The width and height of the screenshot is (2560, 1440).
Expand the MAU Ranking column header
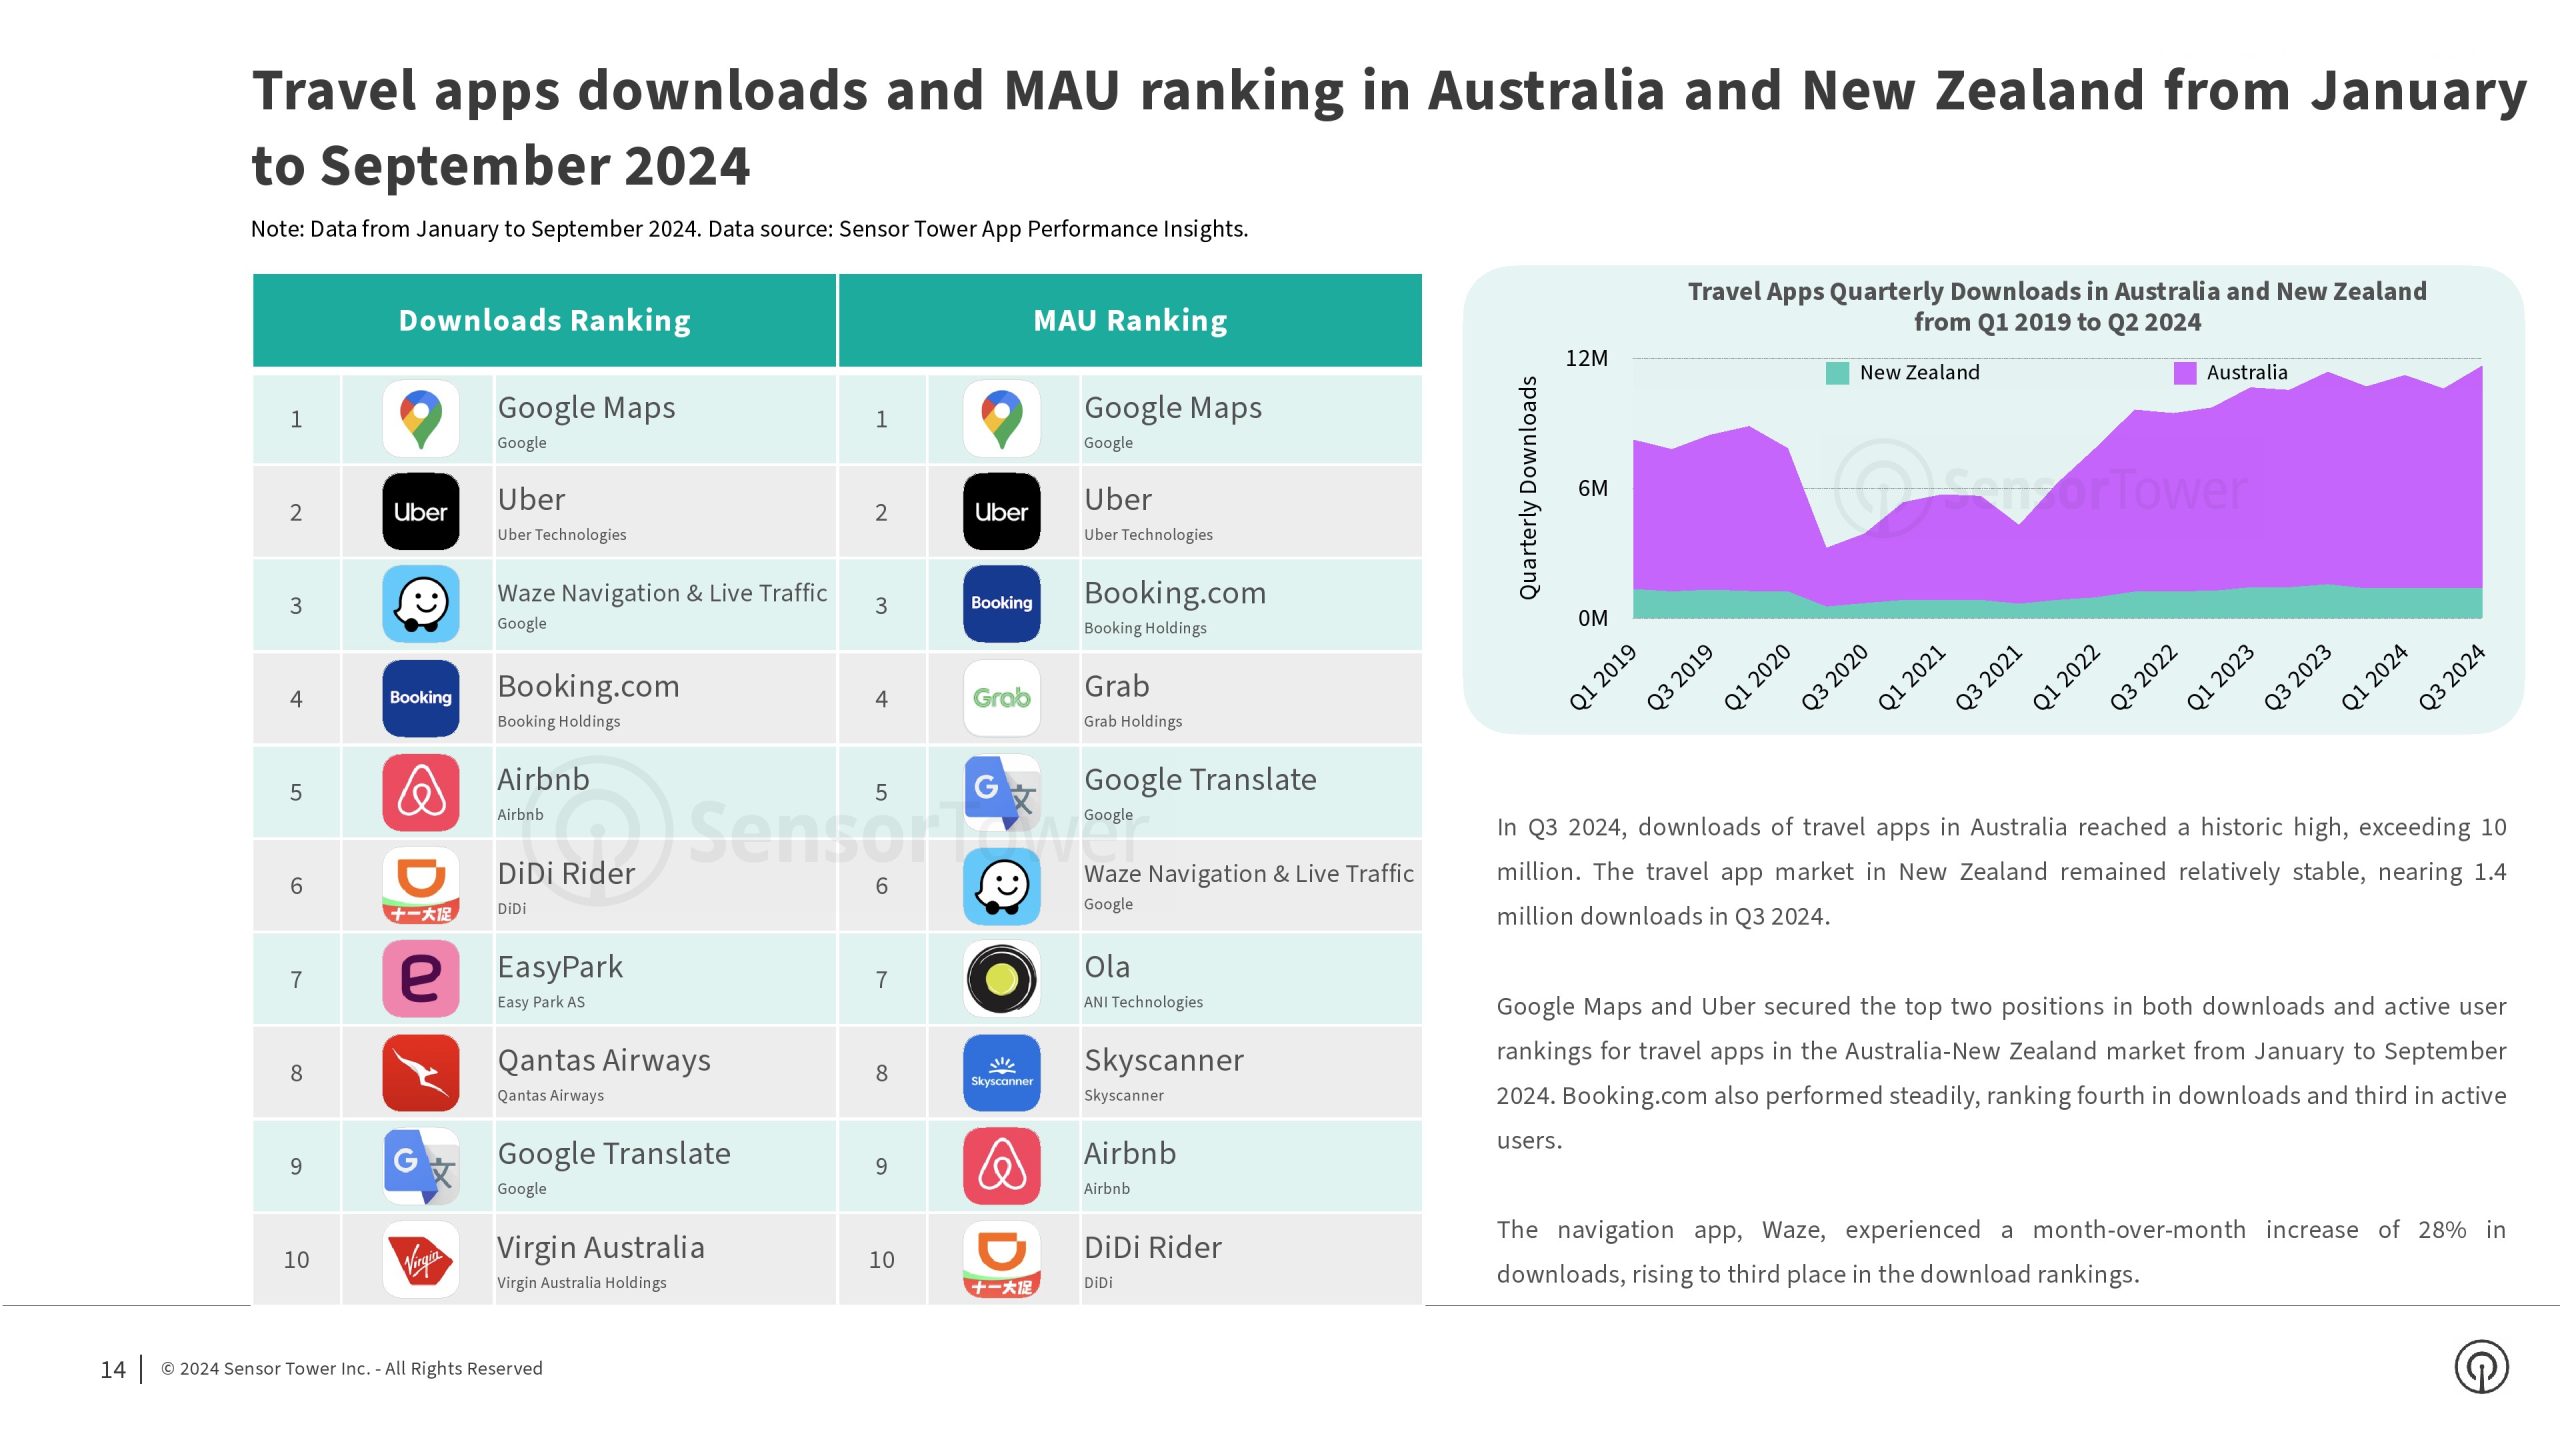[1125, 320]
